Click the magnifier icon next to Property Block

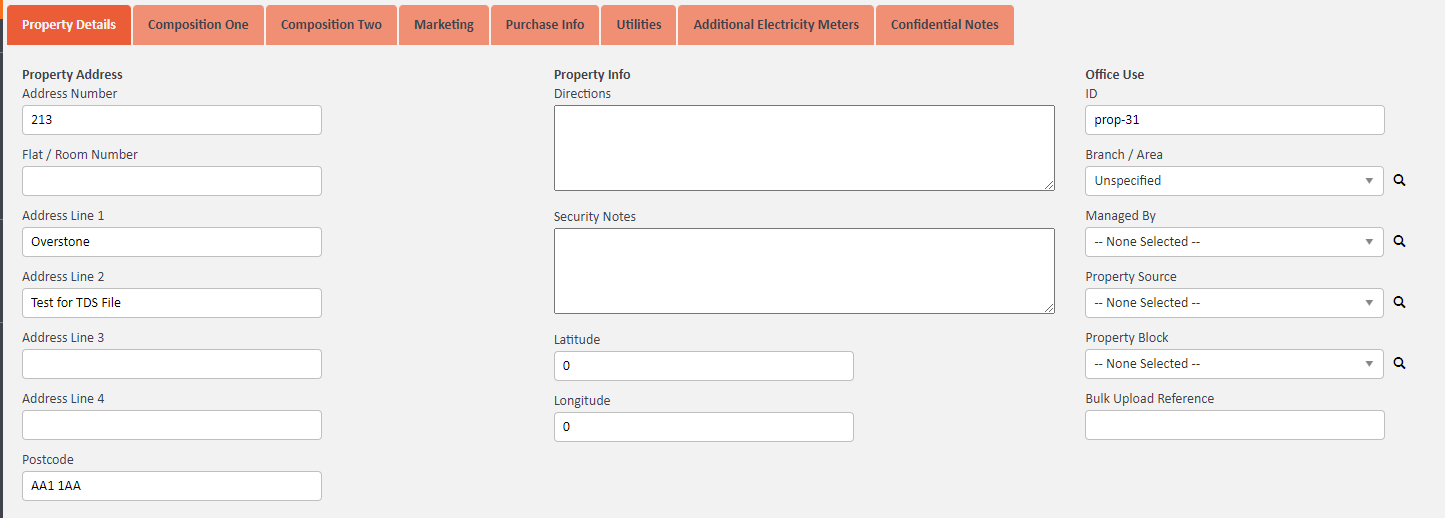coord(1400,364)
